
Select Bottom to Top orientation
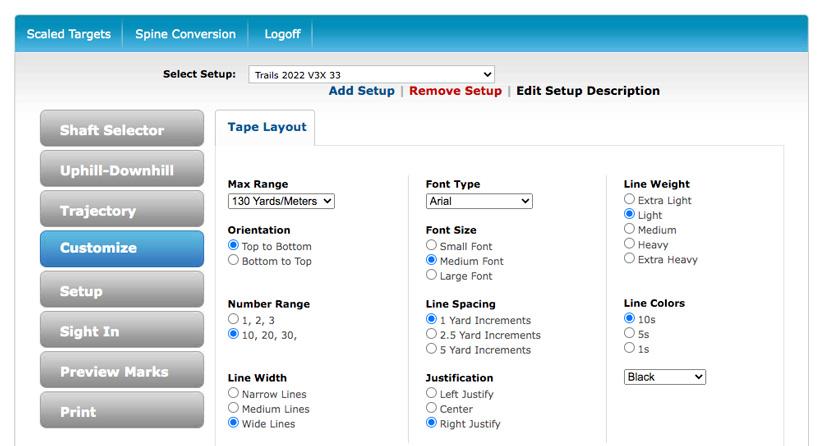click(234, 261)
